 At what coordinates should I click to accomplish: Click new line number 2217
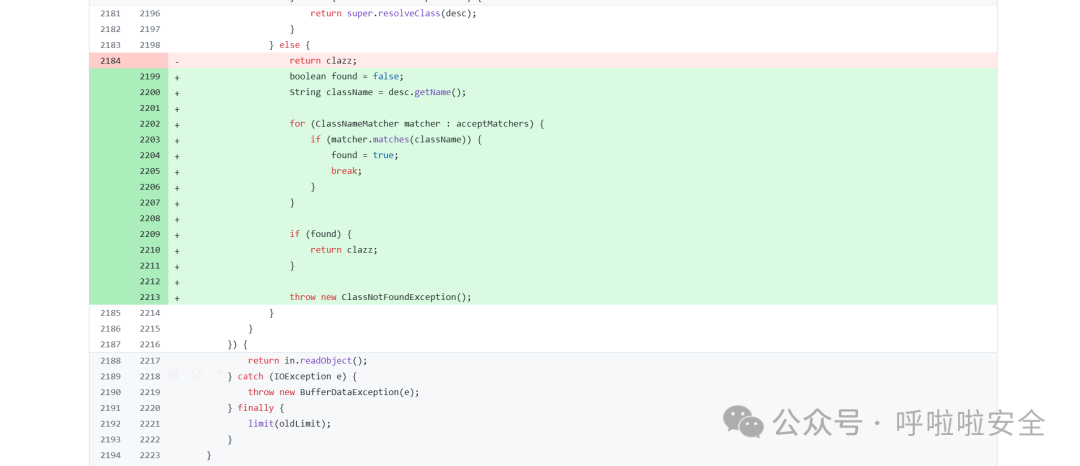tap(149, 361)
